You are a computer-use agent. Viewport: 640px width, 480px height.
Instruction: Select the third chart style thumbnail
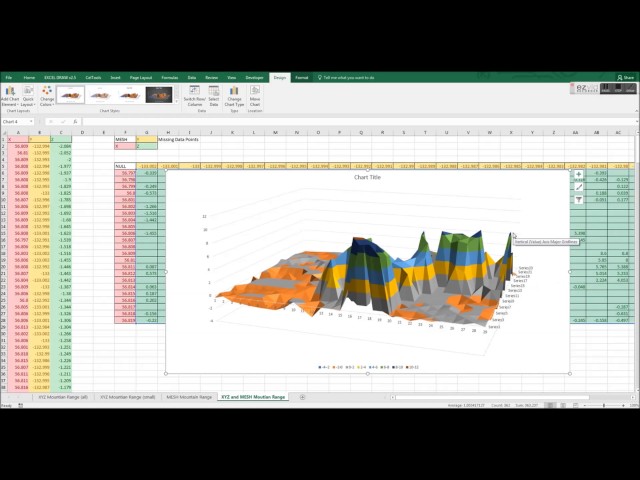tap(129, 95)
